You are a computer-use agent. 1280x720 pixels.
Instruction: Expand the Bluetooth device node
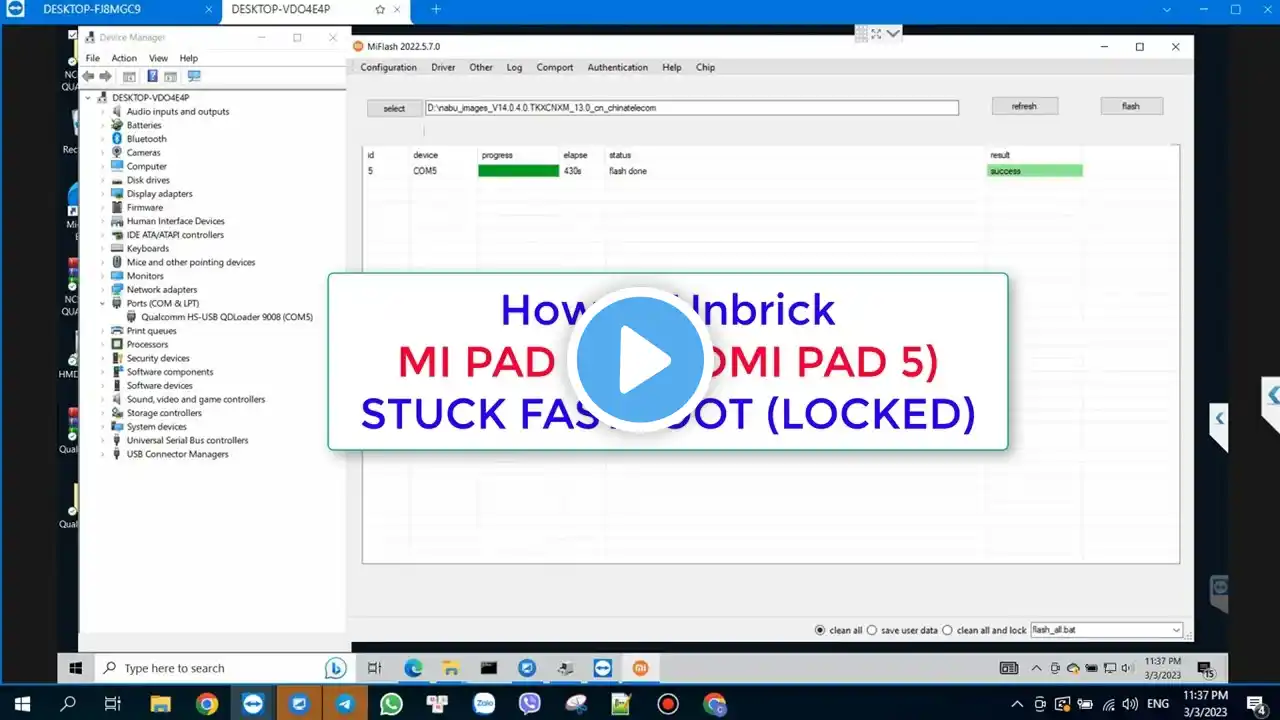pyautogui.click(x=103, y=139)
